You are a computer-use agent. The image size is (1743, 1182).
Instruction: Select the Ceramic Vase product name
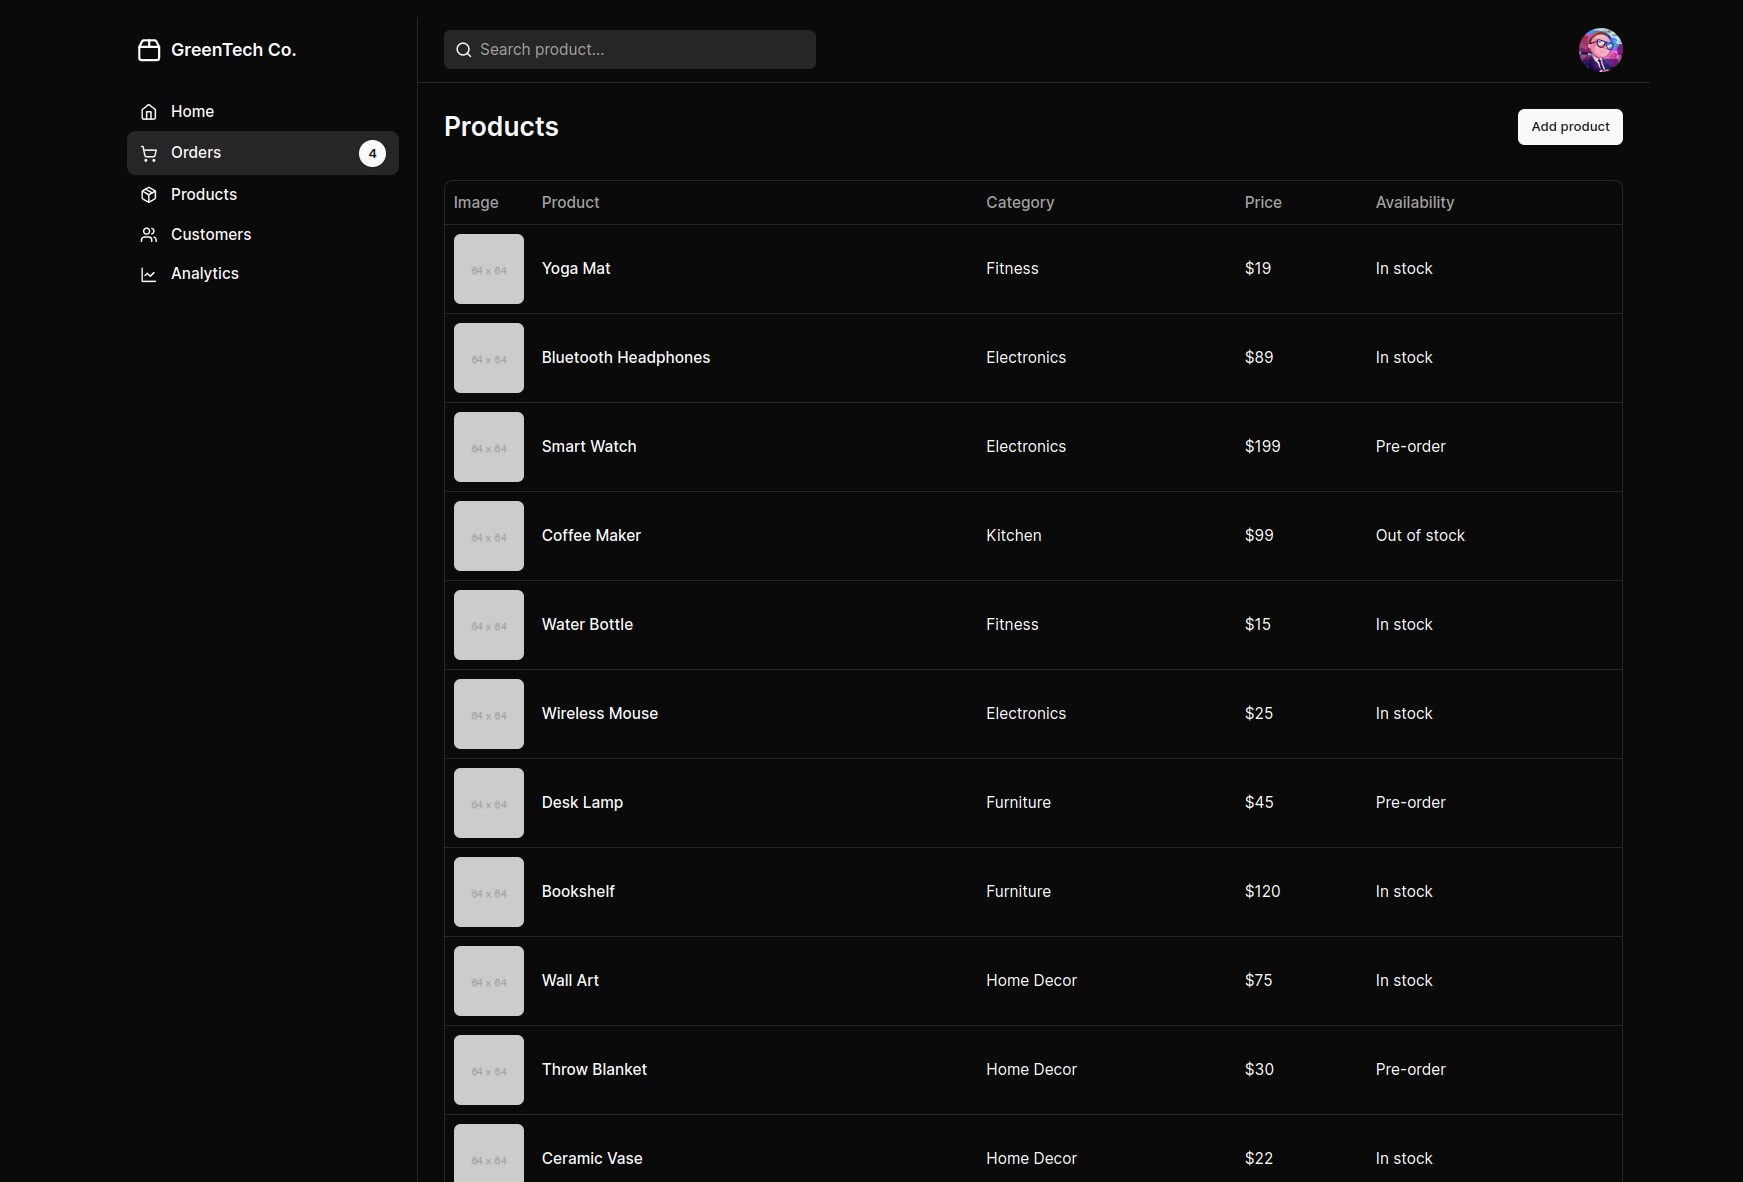coord(592,1159)
